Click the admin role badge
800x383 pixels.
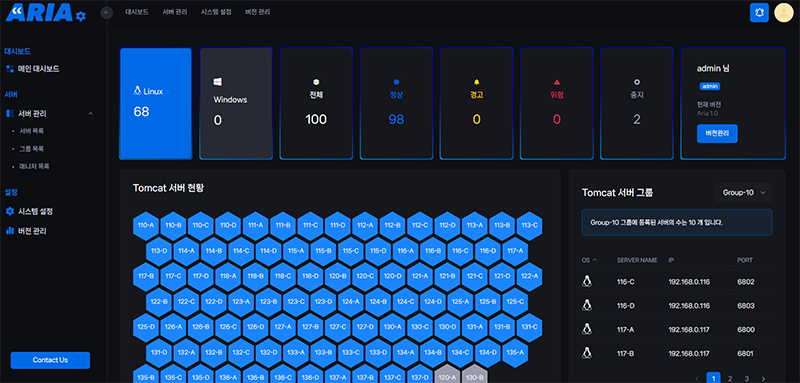pyautogui.click(x=709, y=87)
